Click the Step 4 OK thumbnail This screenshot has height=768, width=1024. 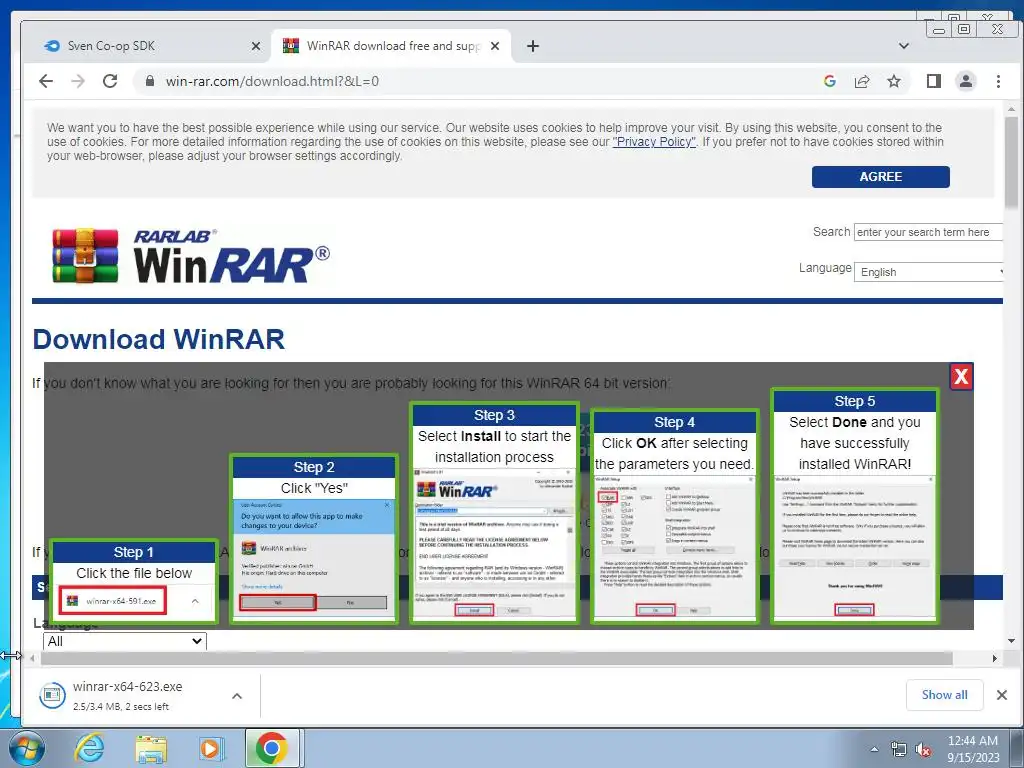(675, 516)
